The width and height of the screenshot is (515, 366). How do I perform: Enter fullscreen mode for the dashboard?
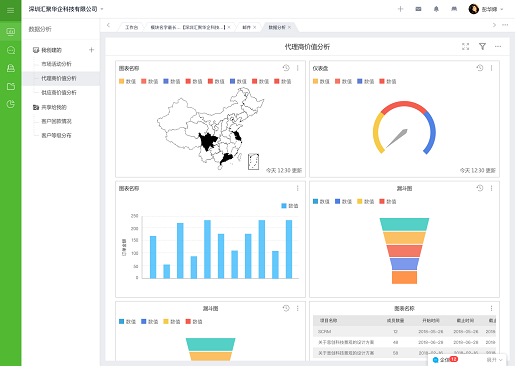click(465, 47)
